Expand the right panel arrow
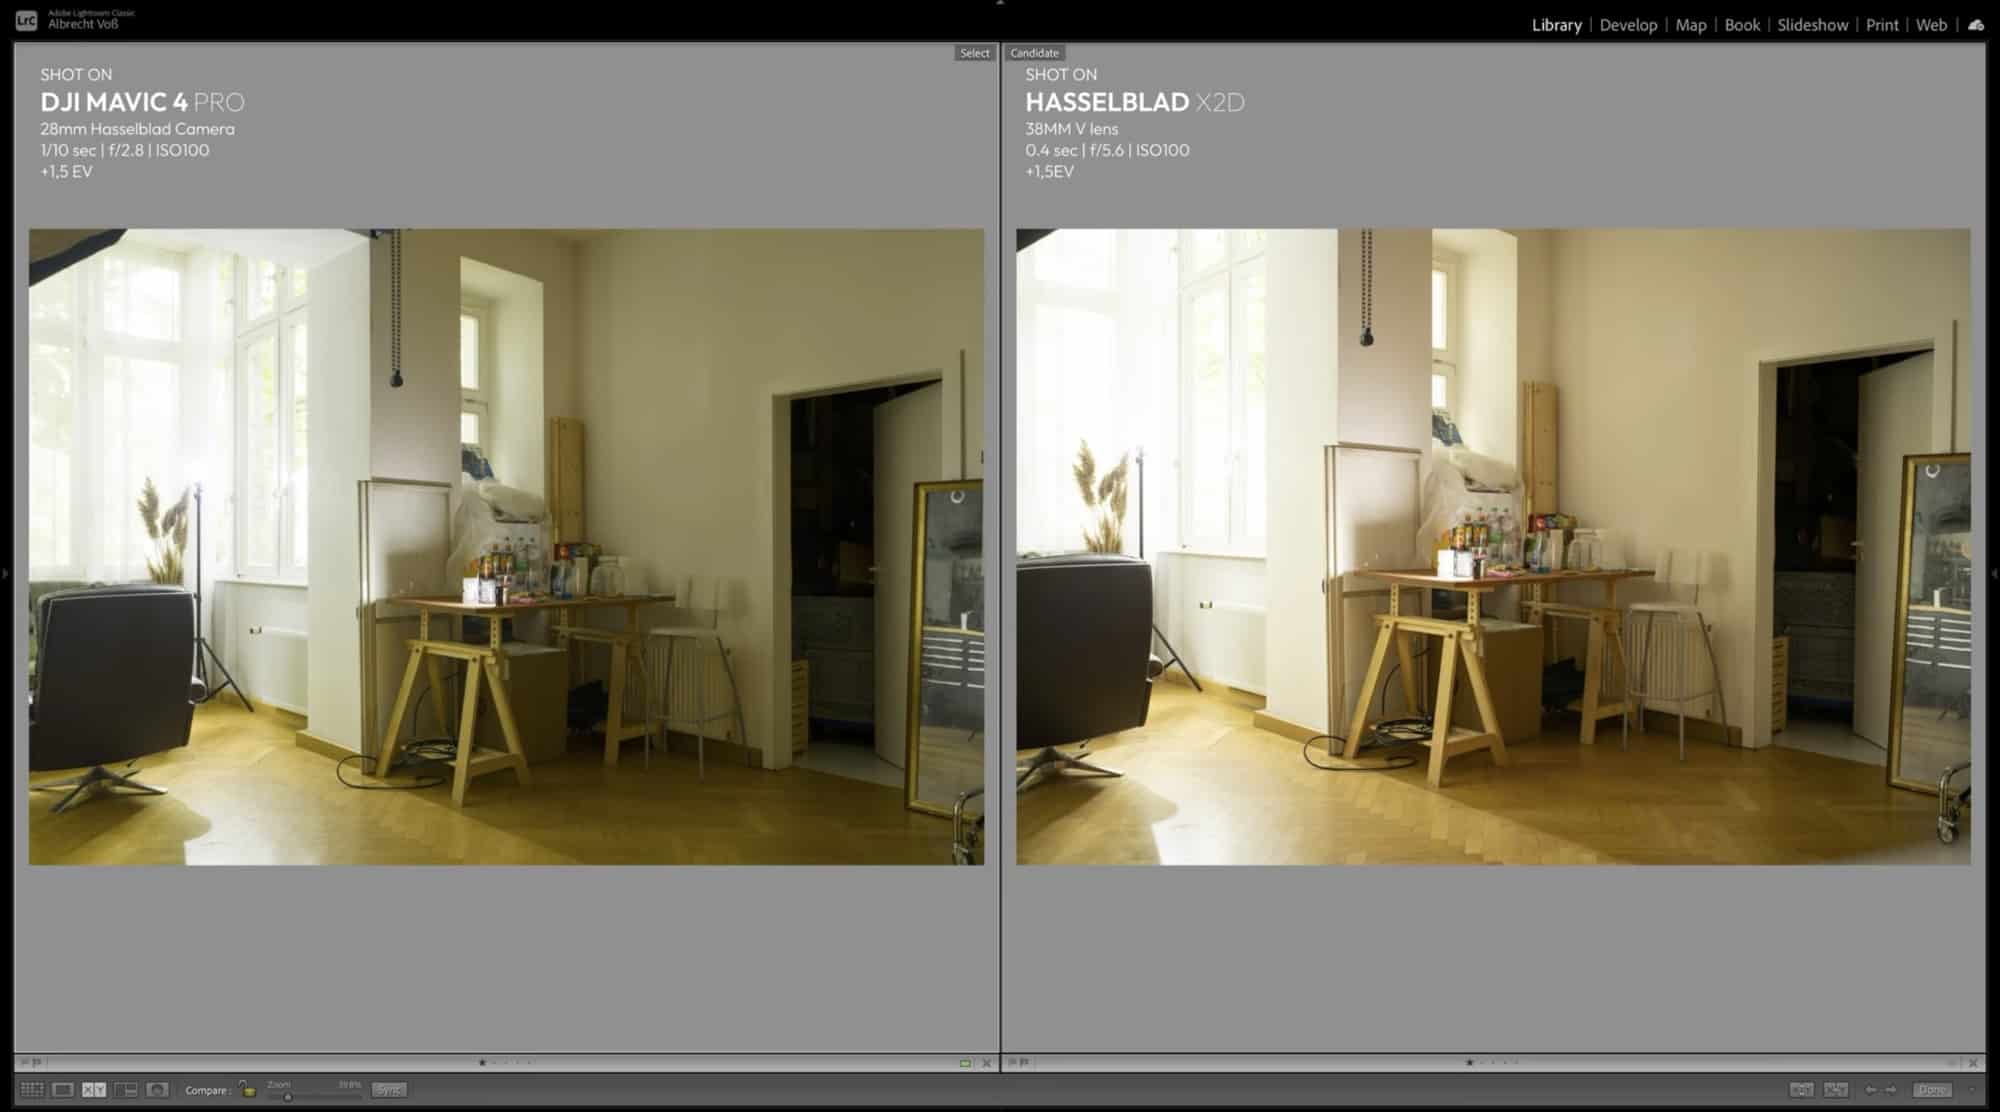Viewport: 2000px width, 1112px height. coord(1995,574)
